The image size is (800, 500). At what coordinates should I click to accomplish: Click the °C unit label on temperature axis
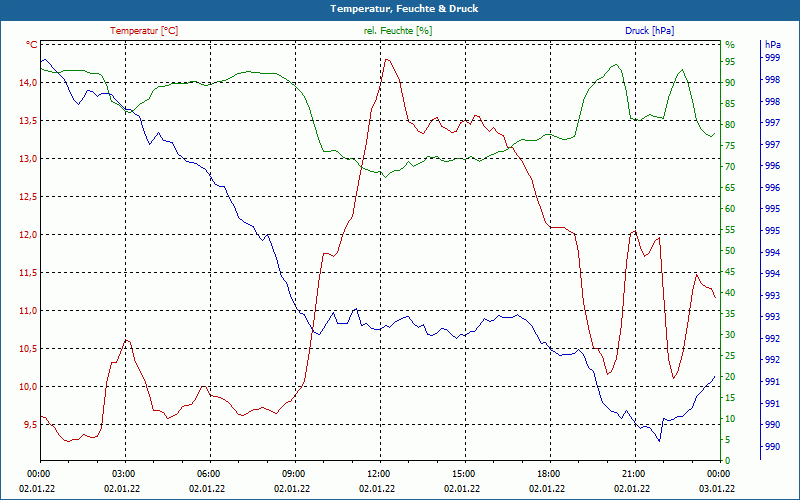[x=32, y=45]
